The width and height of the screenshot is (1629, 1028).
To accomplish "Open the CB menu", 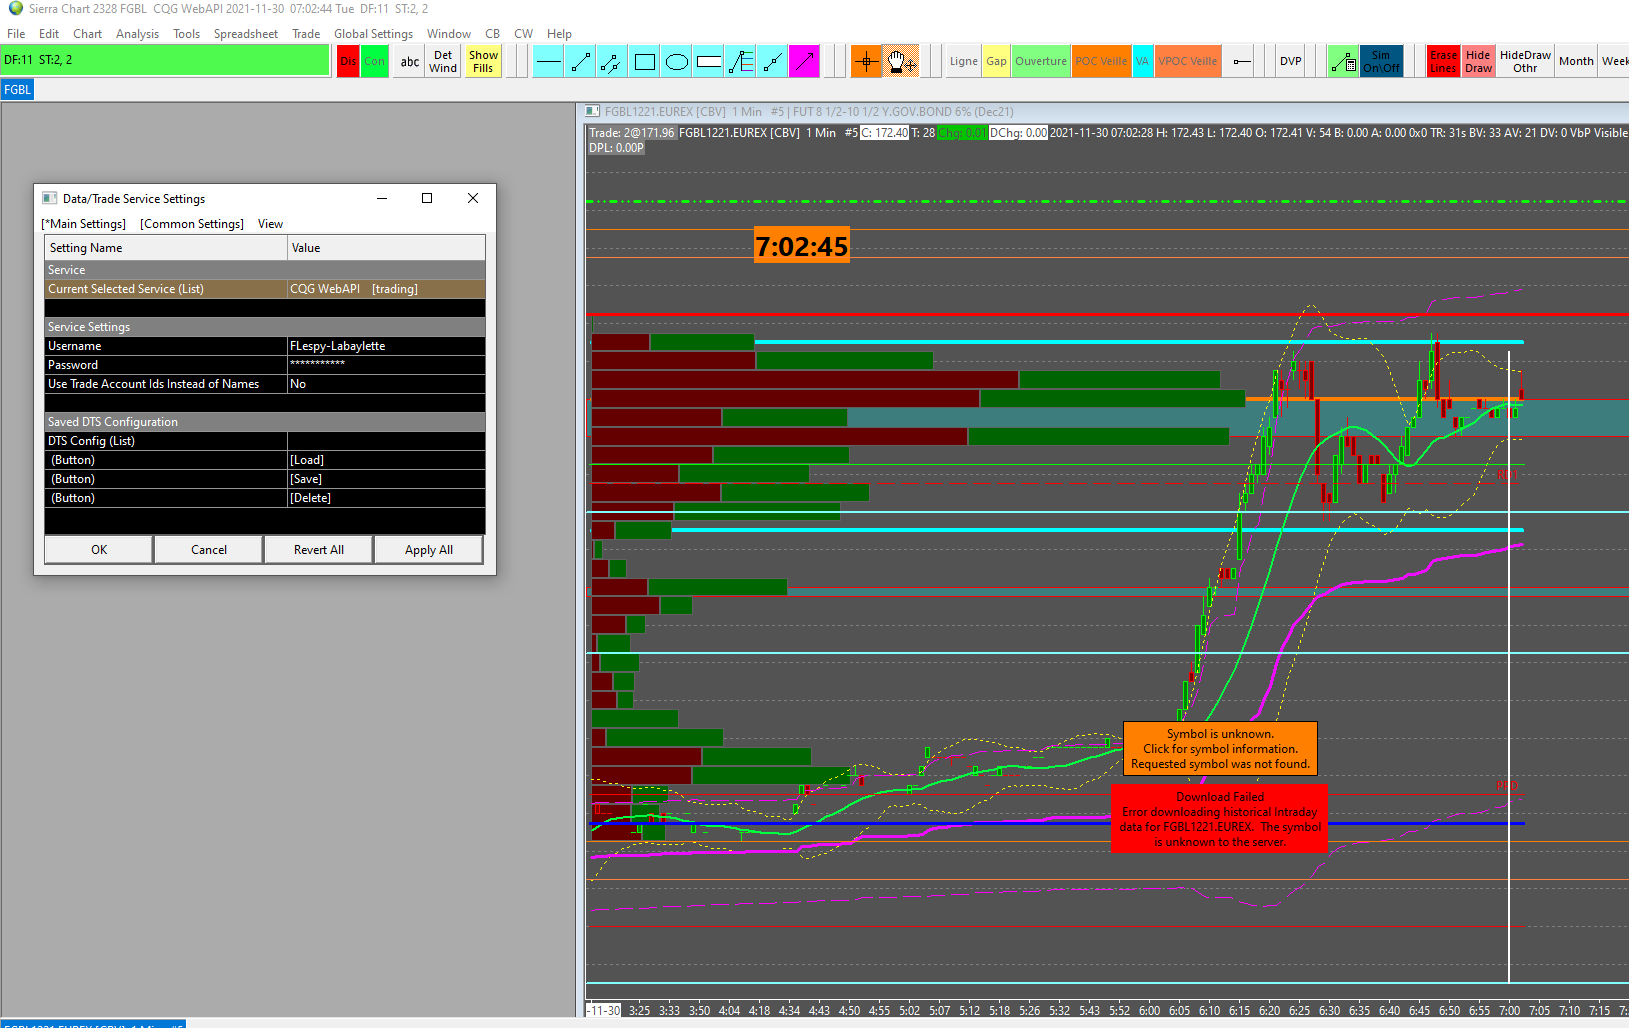I will coord(492,34).
